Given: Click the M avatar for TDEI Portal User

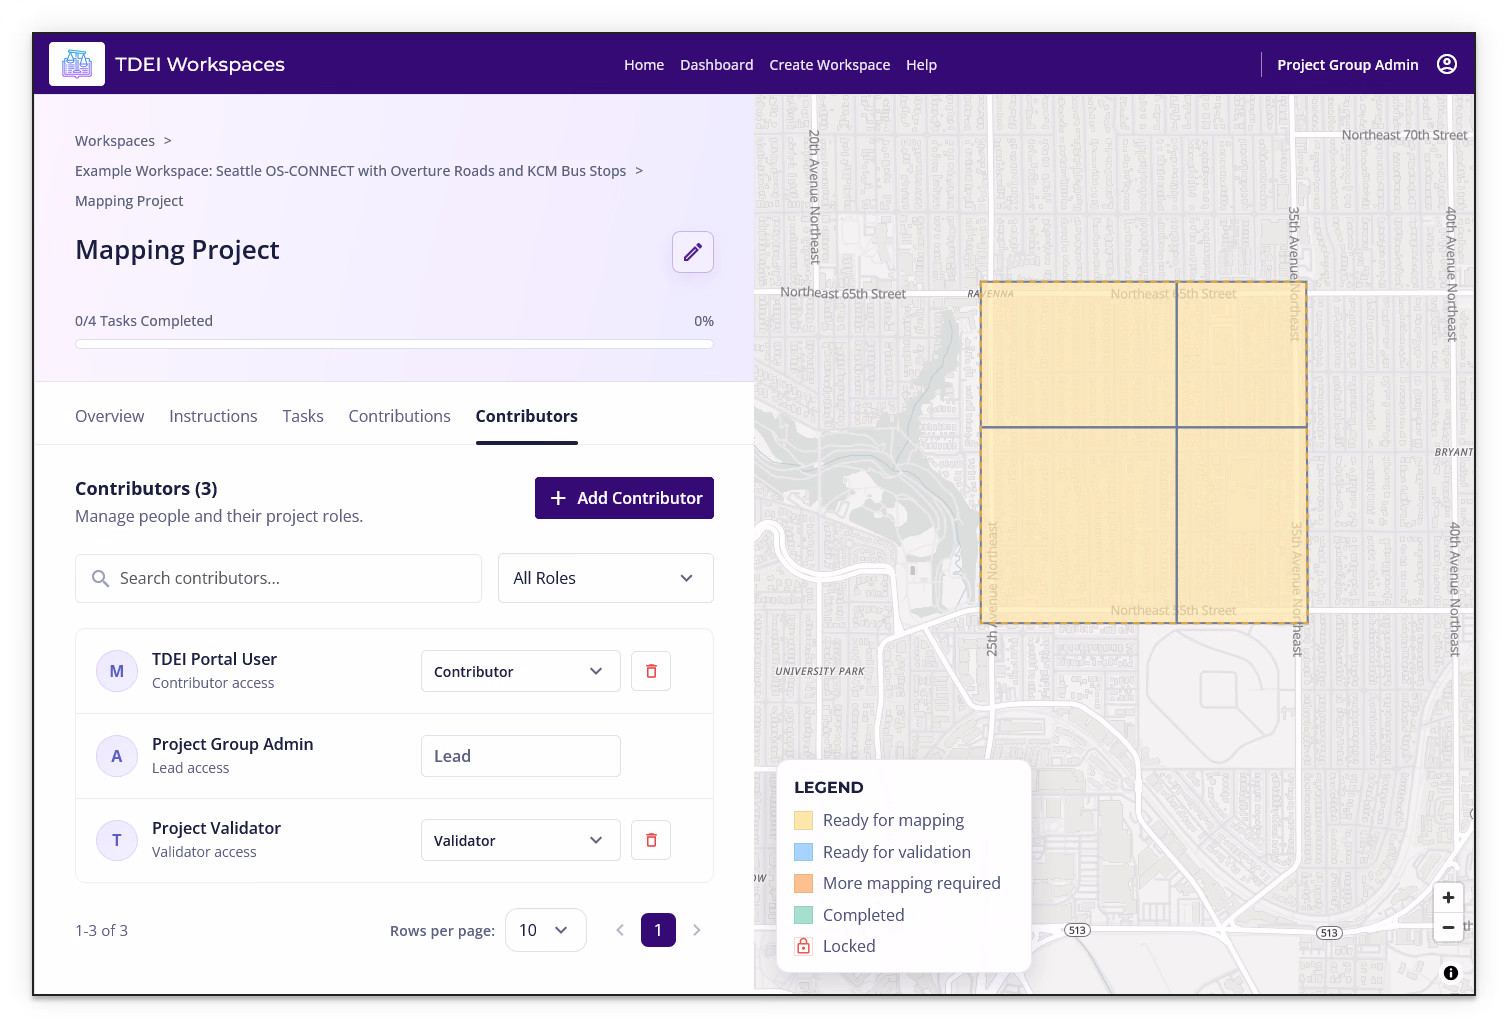Looking at the screenshot, I should (x=117, y=671).
